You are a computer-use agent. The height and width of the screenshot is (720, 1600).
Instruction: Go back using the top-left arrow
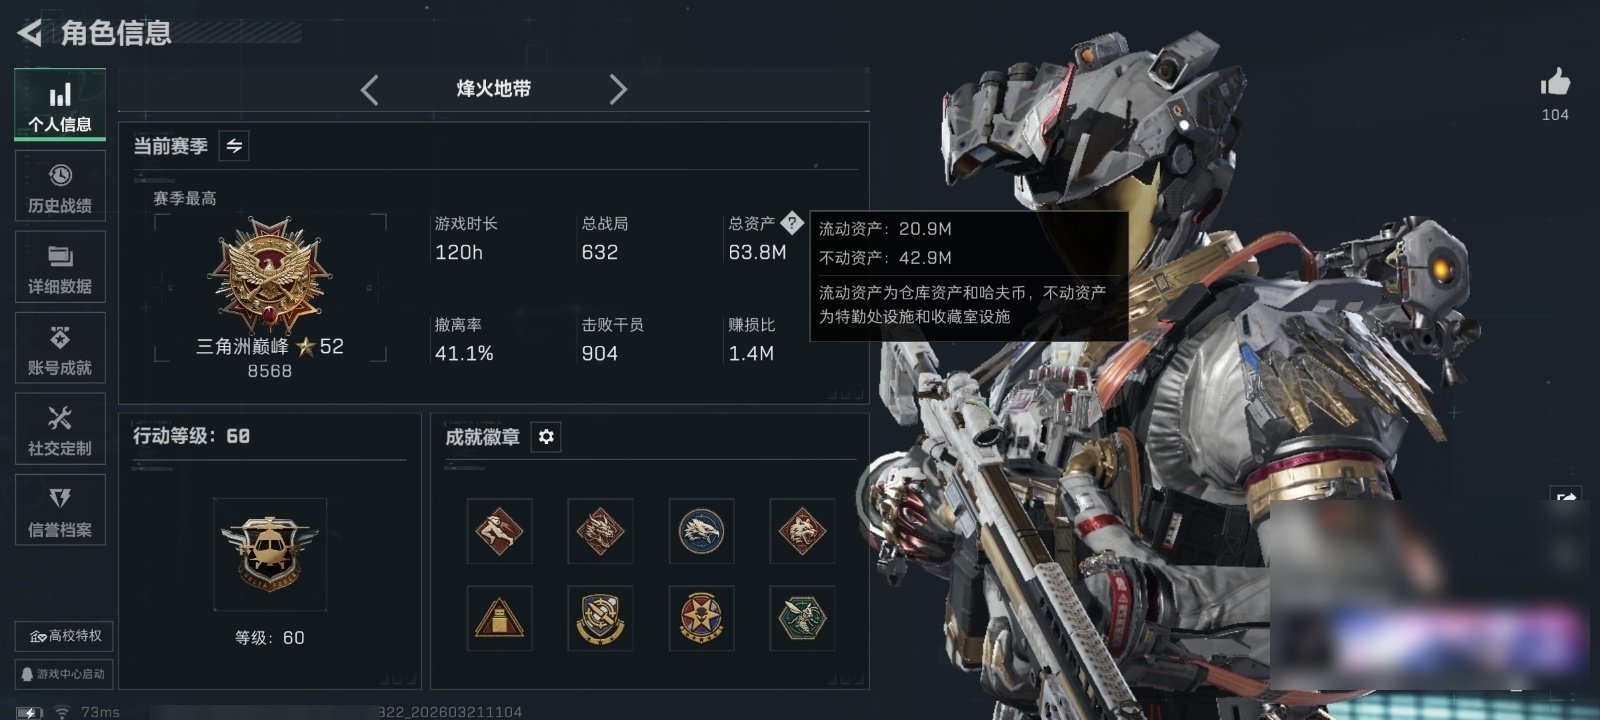[x=30, y=33]
